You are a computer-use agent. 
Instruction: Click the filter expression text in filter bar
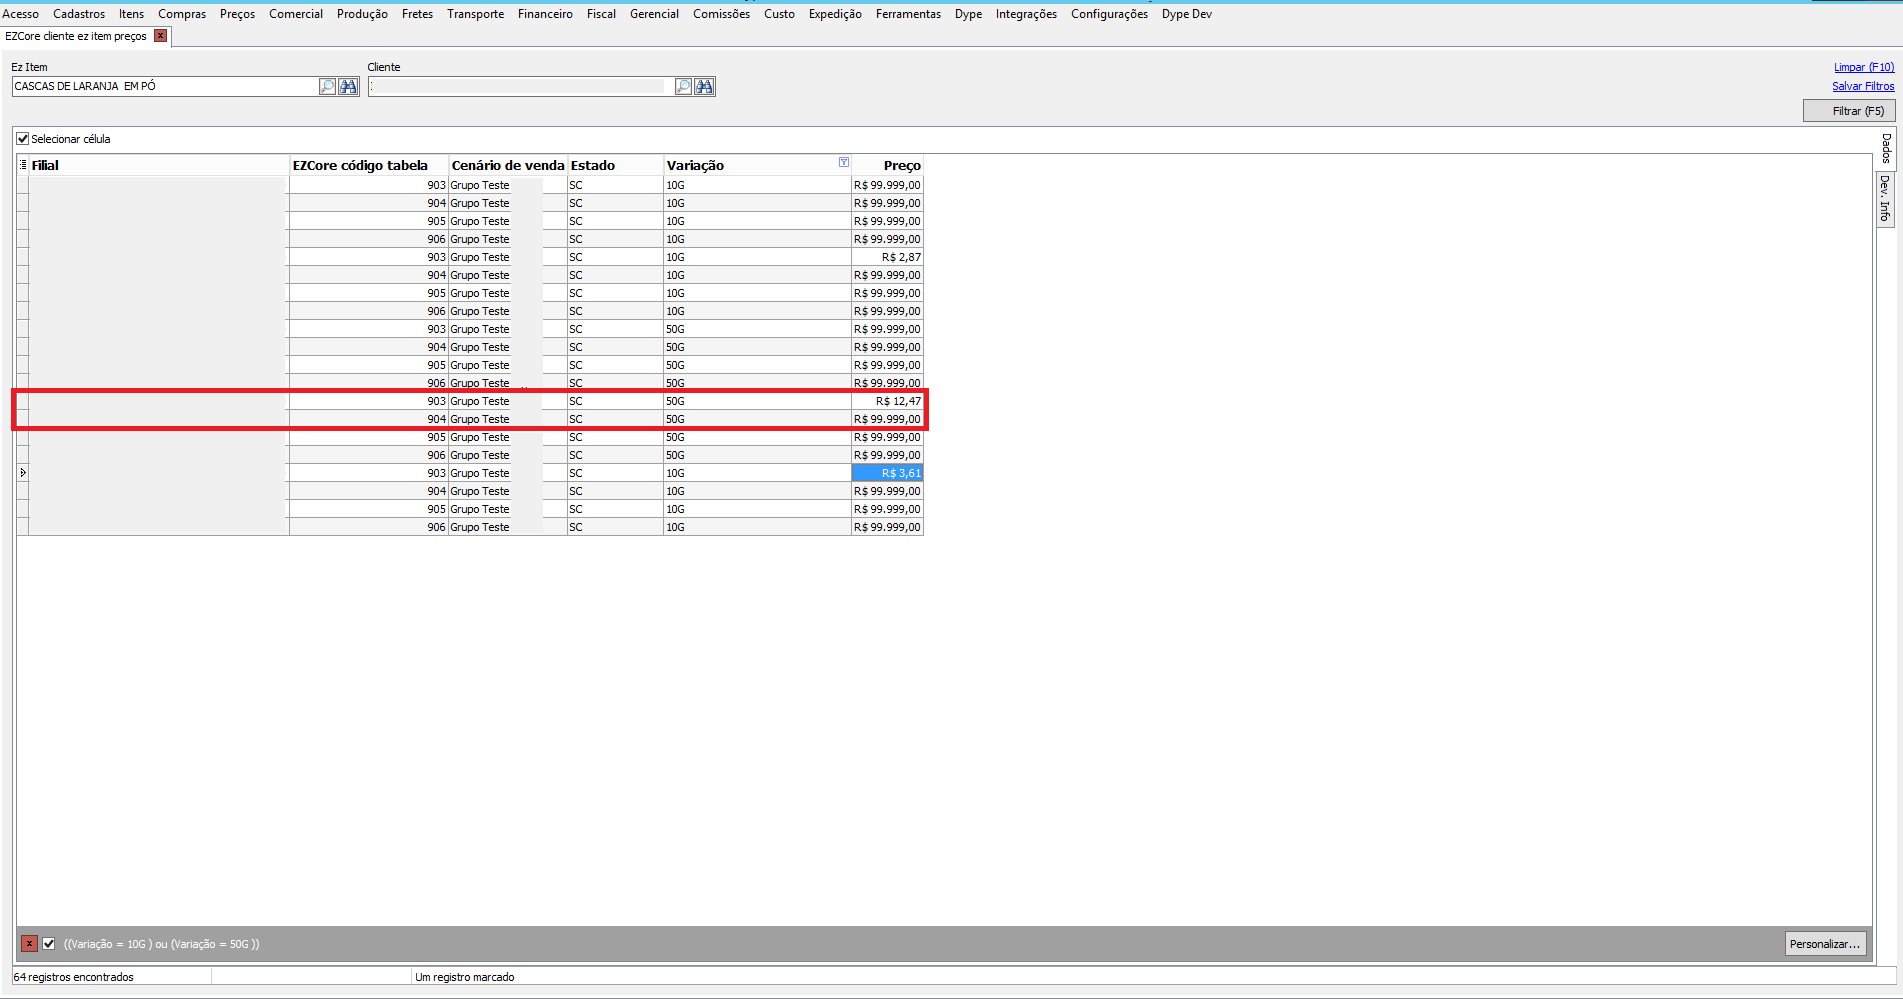[x=161, y=944]
